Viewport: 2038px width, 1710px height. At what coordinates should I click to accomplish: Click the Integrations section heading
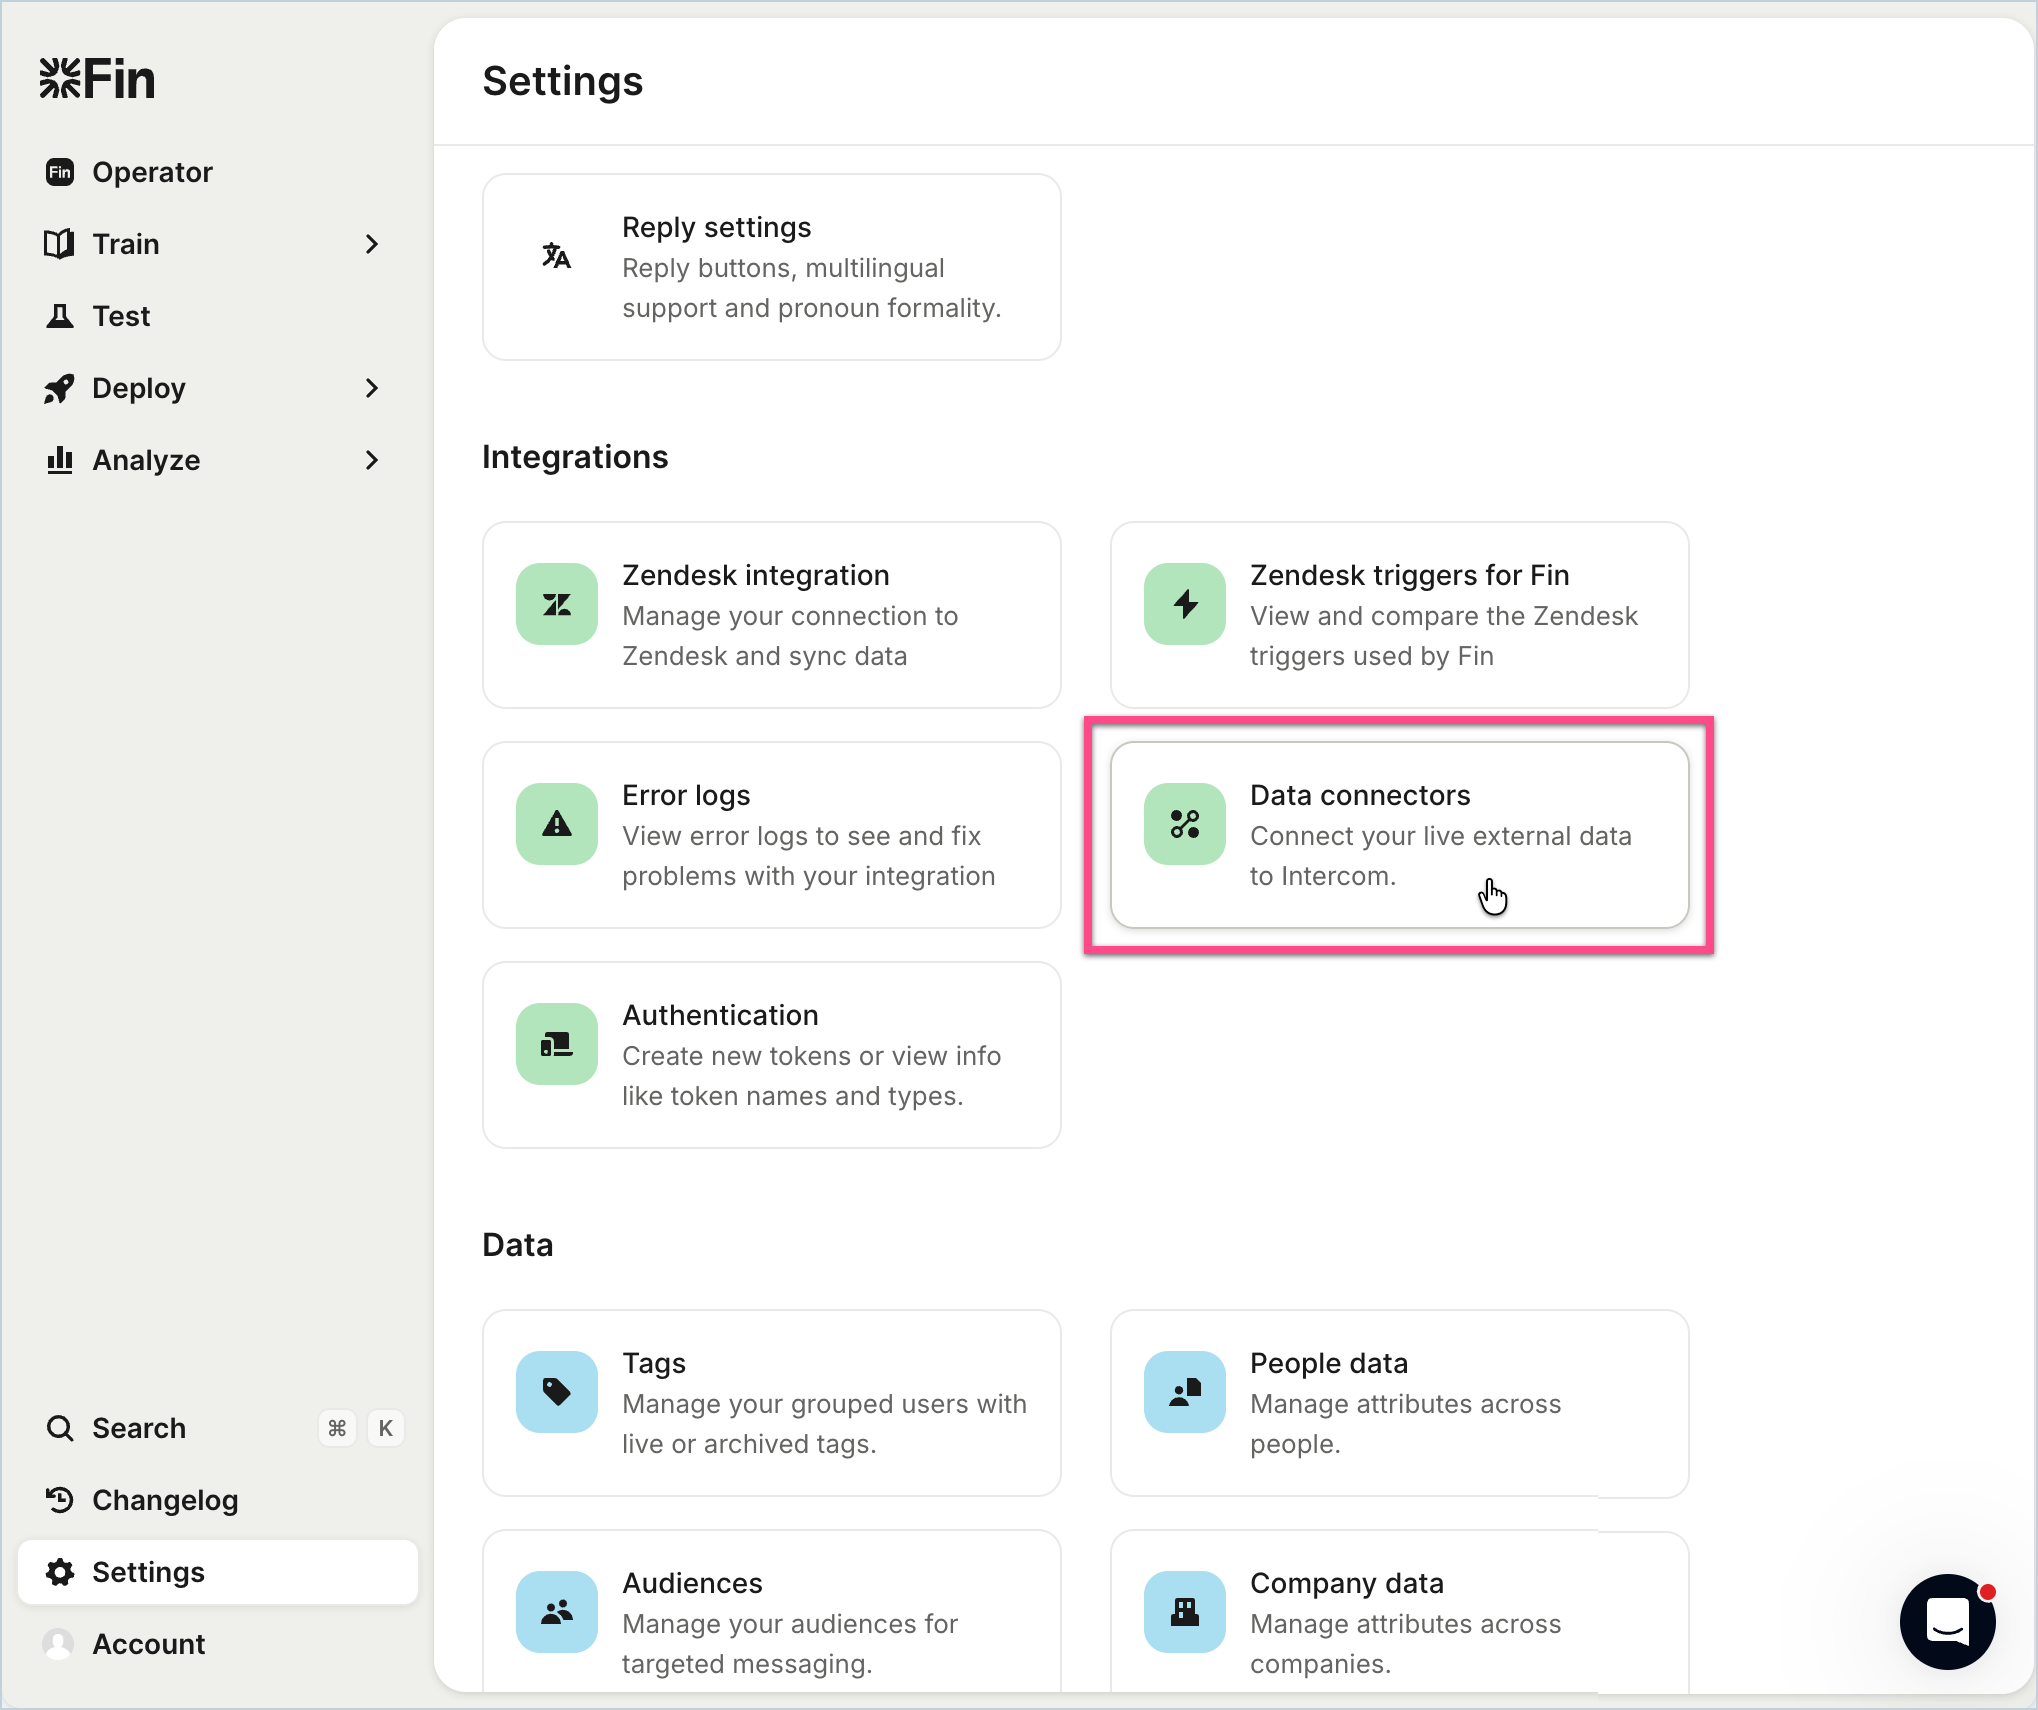tap(575, 457)
